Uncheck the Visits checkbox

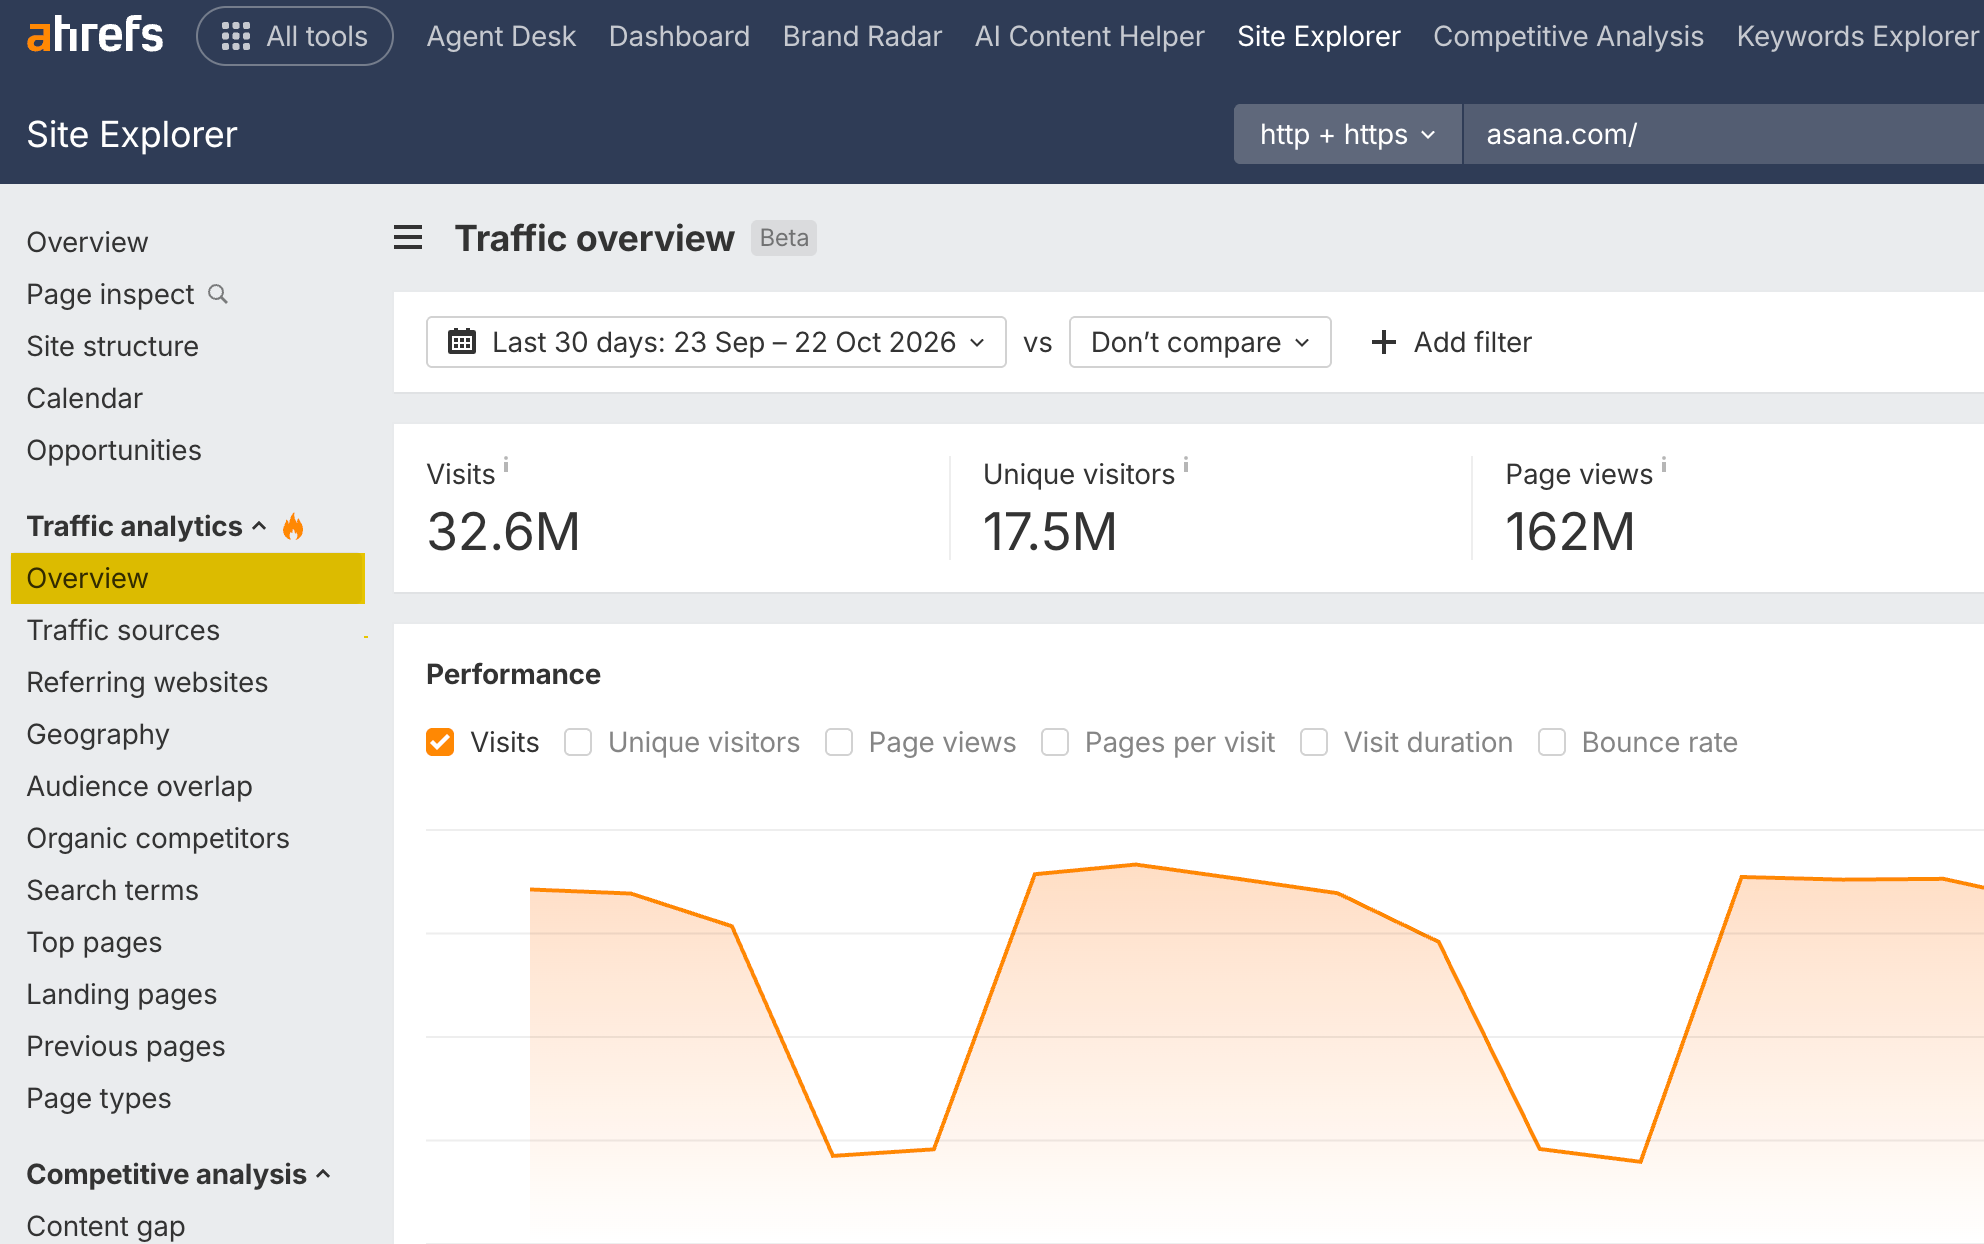coord(440,742)
